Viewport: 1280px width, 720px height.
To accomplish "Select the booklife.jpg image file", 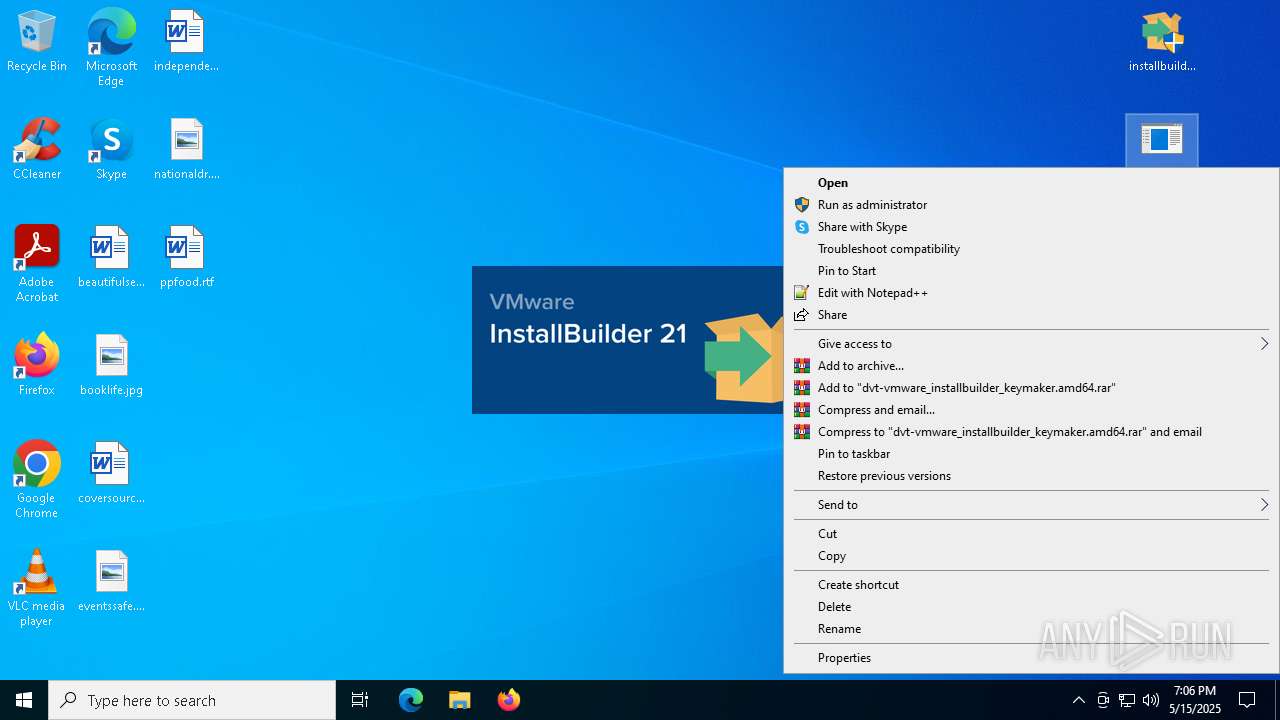I will (111, 366).
